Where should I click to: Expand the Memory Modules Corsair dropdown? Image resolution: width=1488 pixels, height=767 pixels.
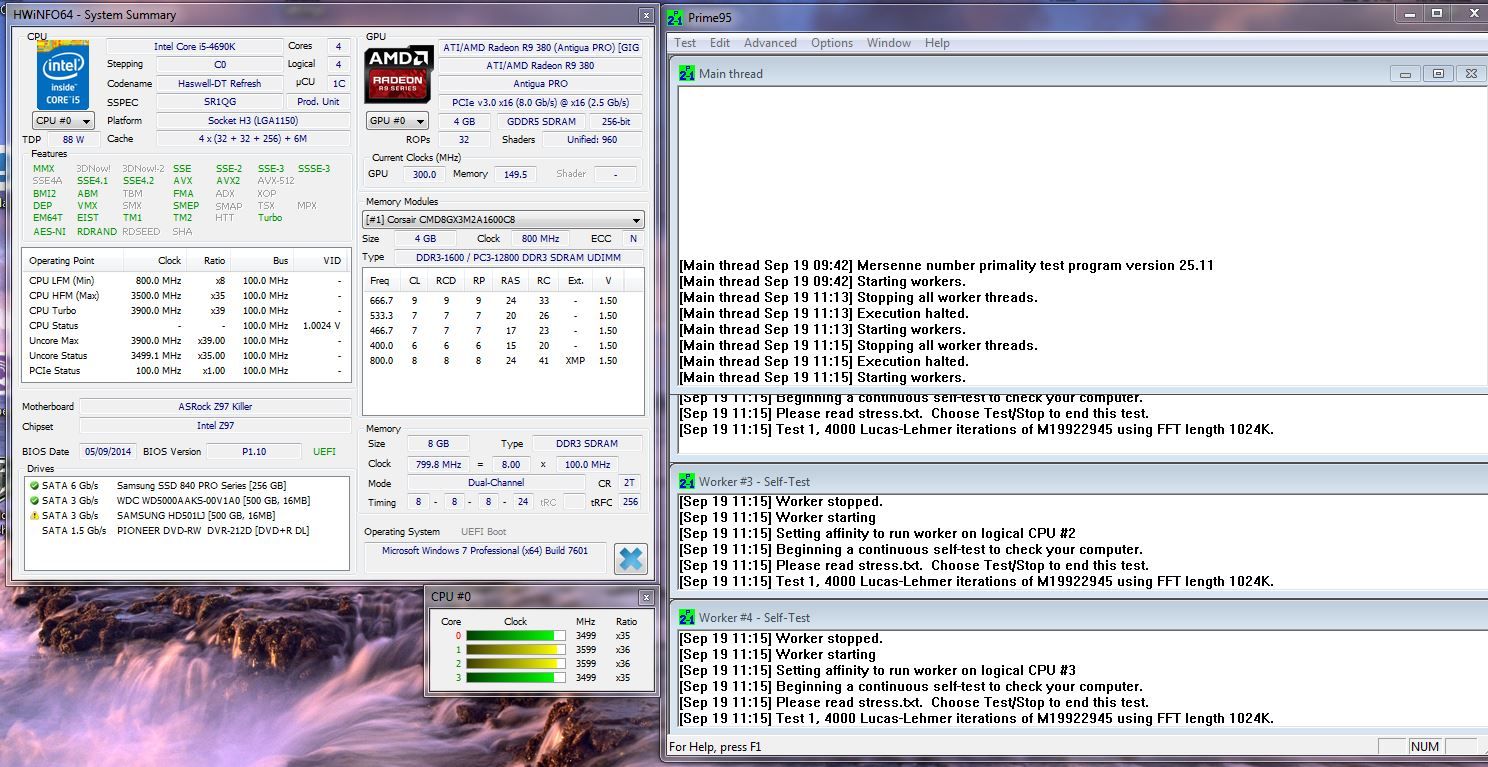tap(503, 220)
